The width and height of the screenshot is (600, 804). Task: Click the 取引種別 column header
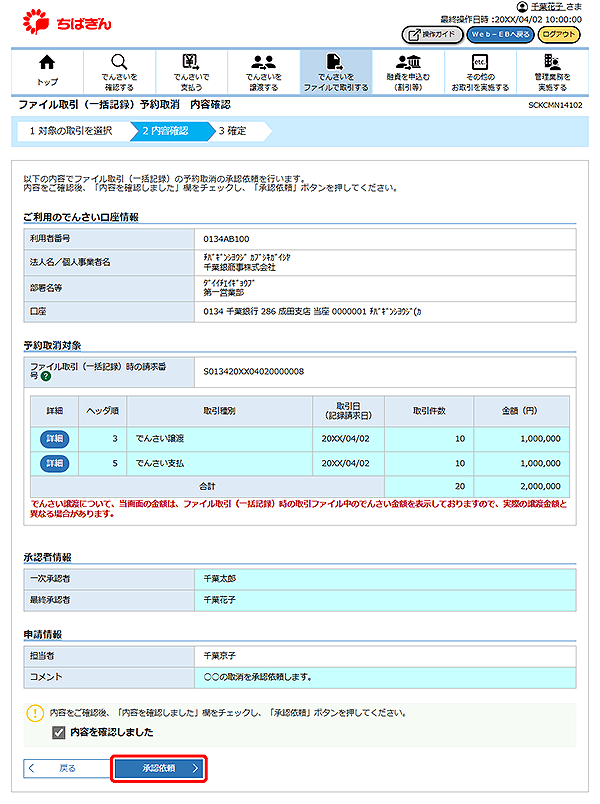pos(219,411)
